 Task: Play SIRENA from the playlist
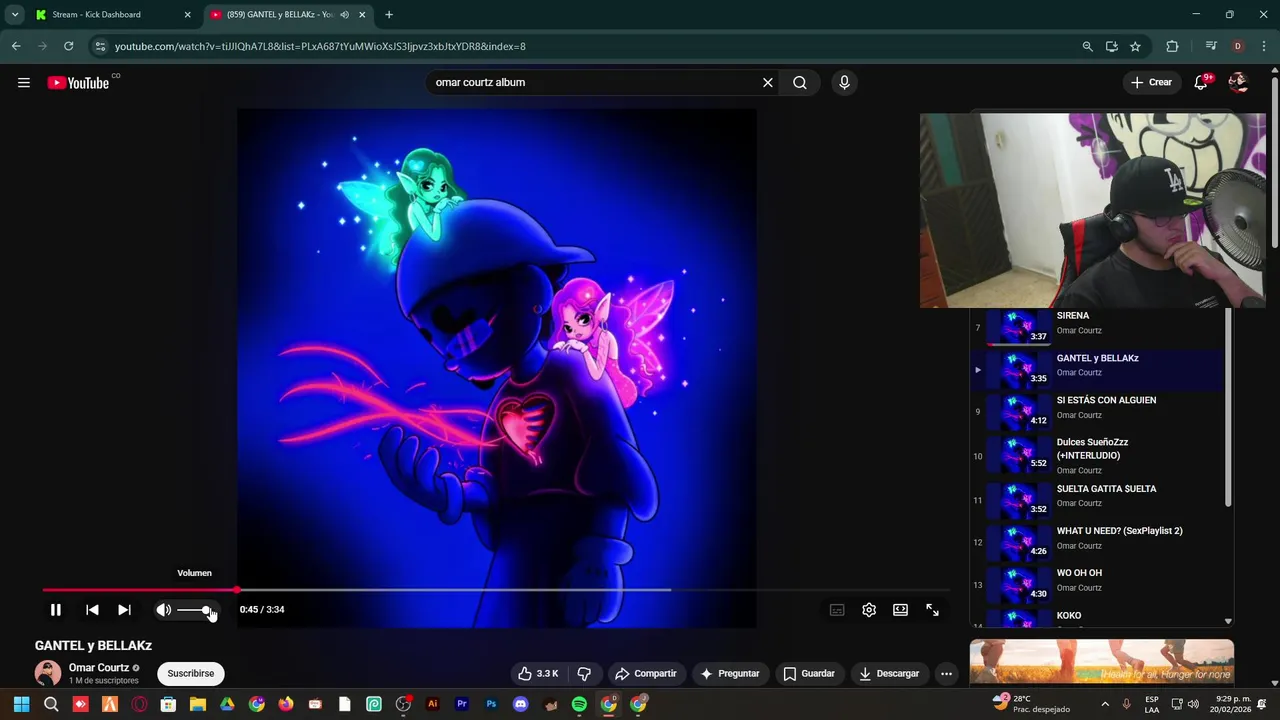tap(1098, 327)
